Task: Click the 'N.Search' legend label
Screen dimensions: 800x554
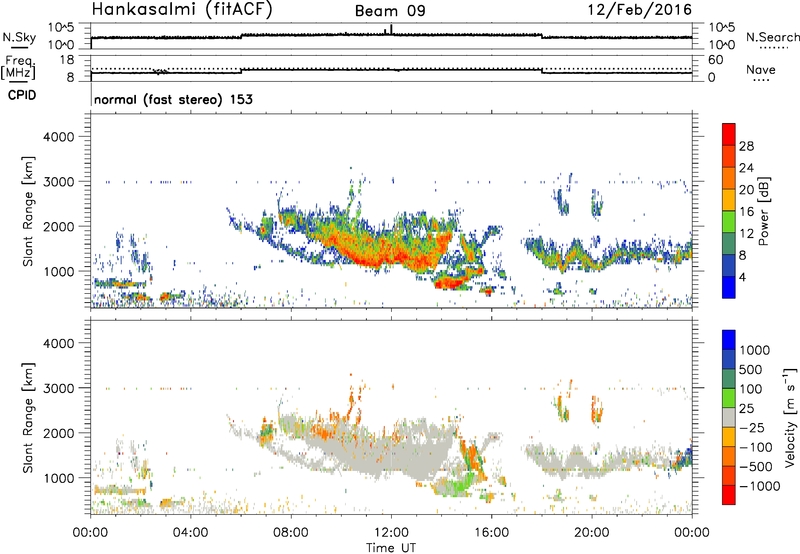Action: (x=772, y=37)
